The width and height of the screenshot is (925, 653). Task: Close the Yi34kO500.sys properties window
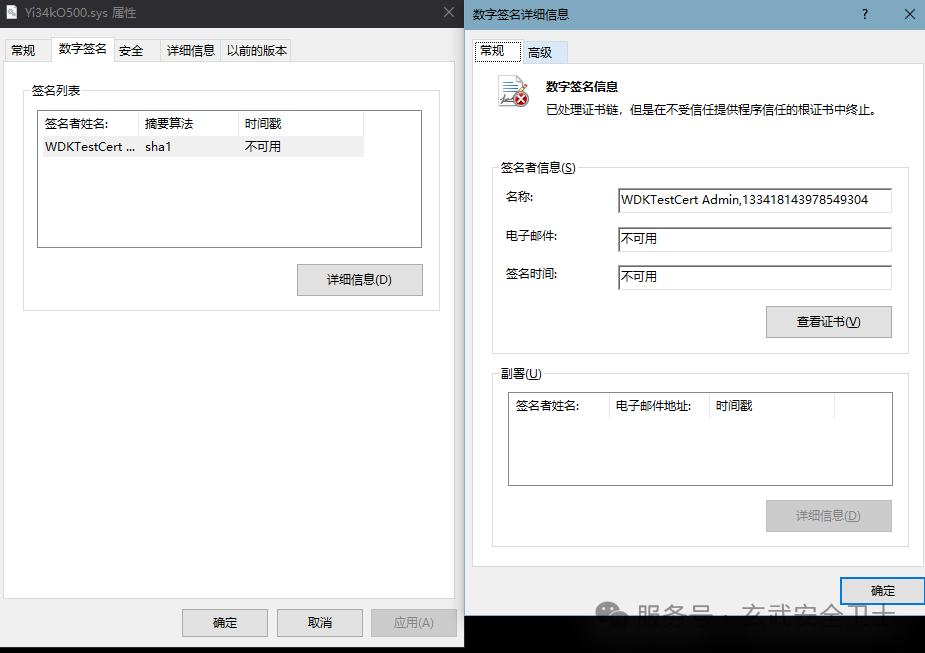[449, 13]
